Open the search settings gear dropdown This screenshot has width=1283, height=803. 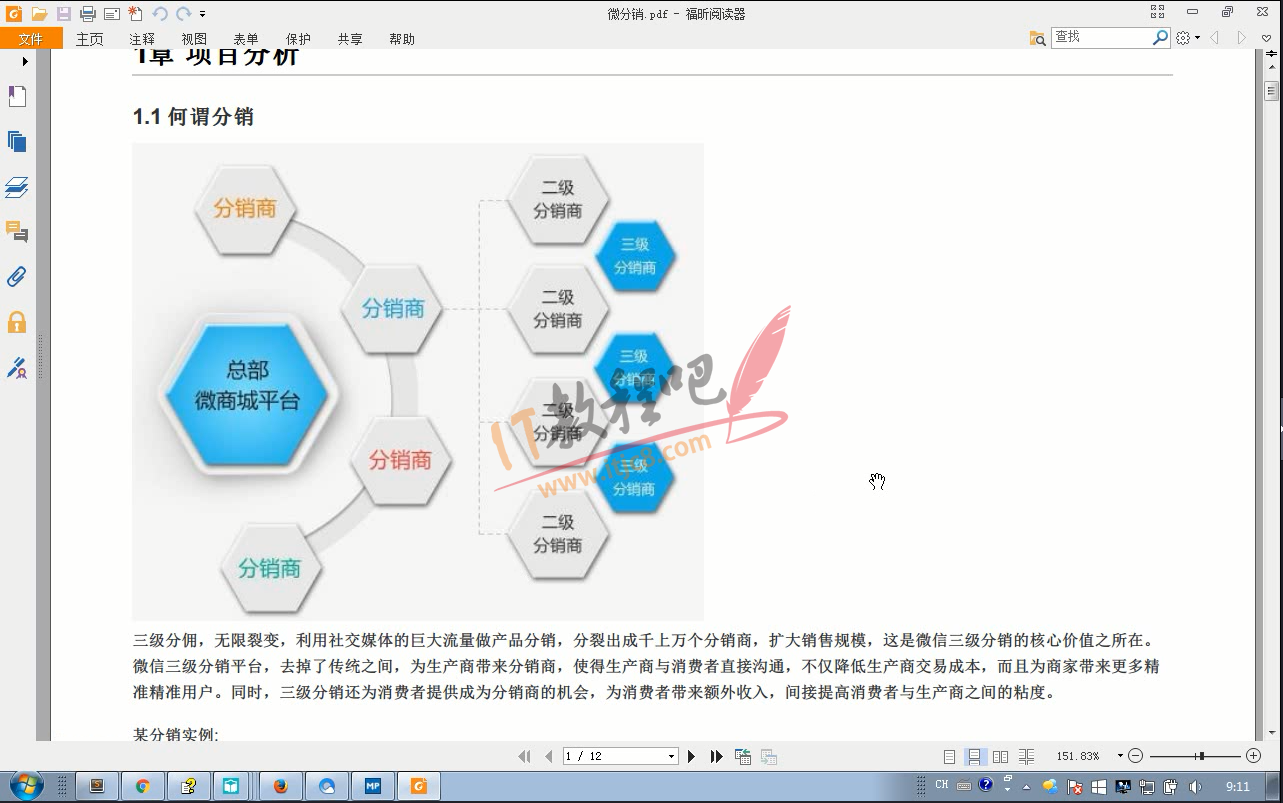point(1188,38)
